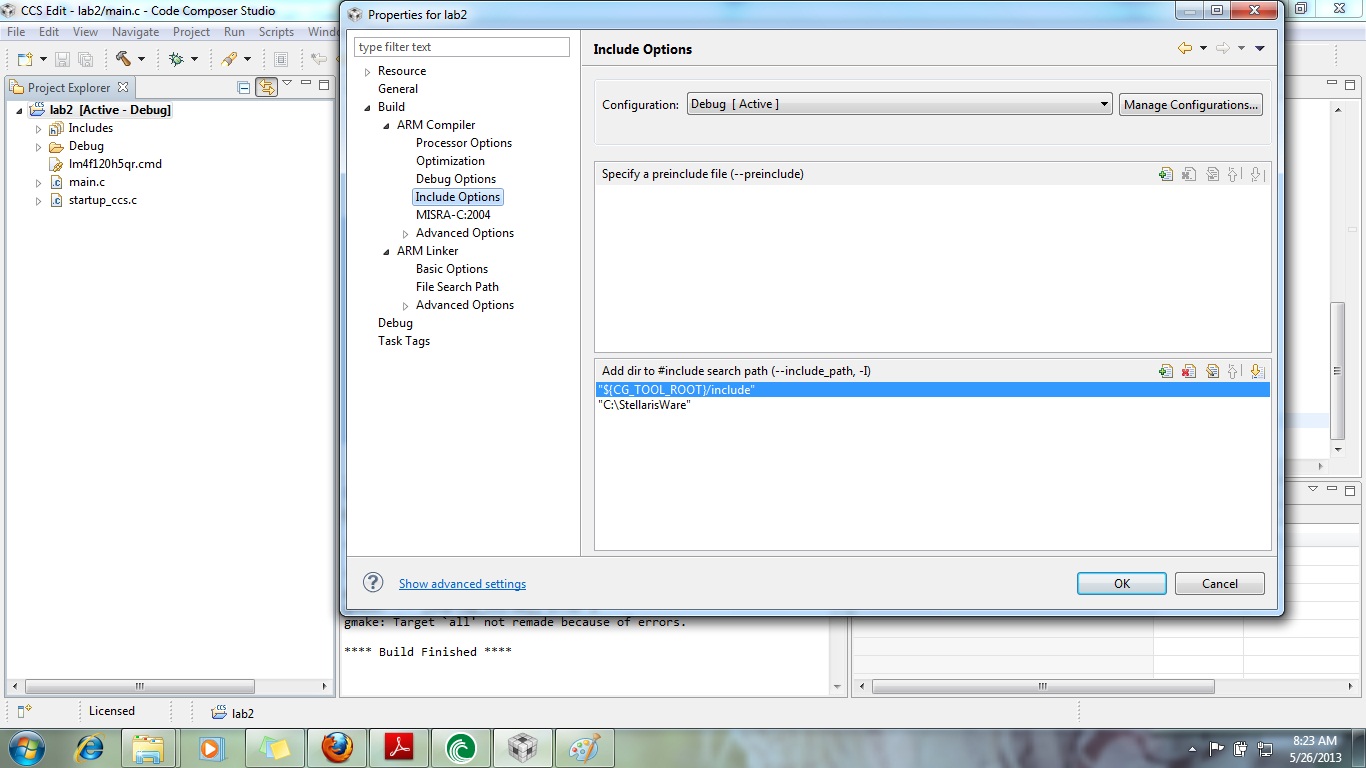Expand the Includes folder in Project Explorer
Image resolution: width=1366 pixels, height=768 pixels.
pyautogui.click(x=39, y=129)
